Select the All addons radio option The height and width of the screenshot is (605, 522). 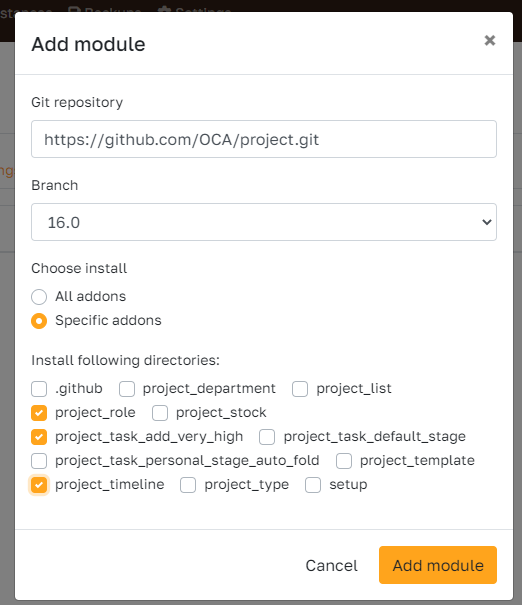[39, 297]
